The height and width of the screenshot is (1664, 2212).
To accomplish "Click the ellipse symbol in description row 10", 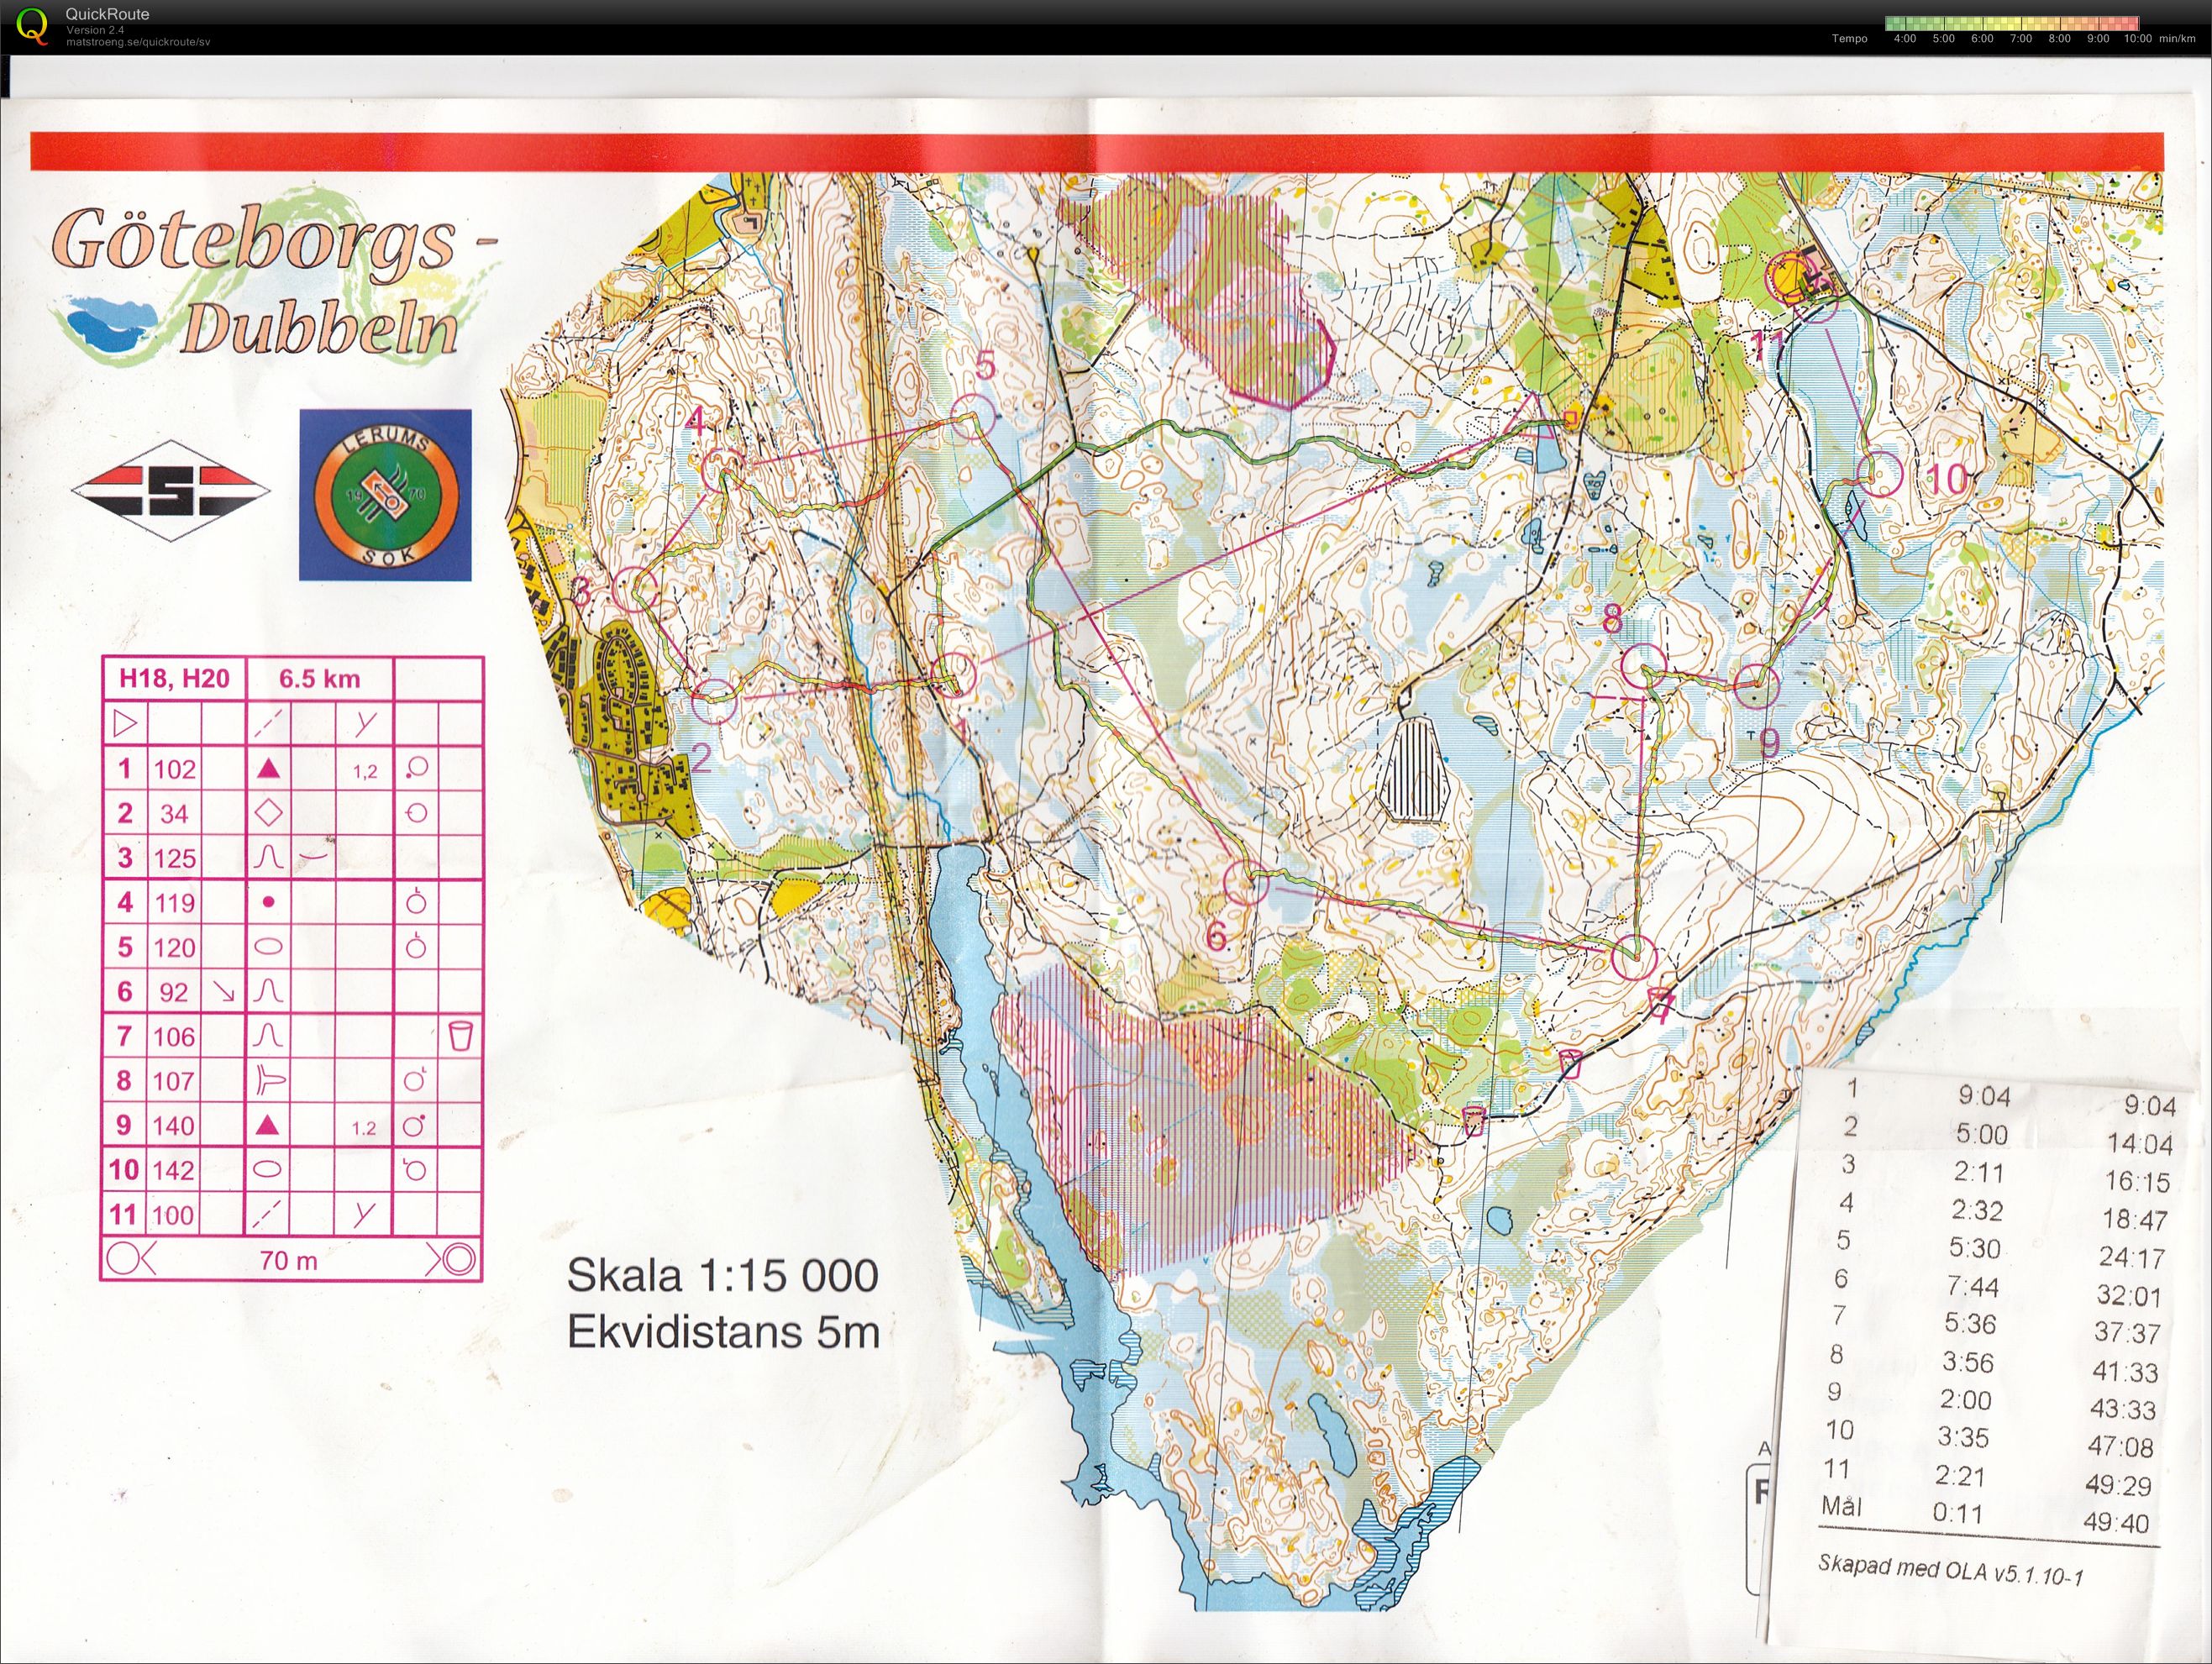I will tap(269, 1169).
